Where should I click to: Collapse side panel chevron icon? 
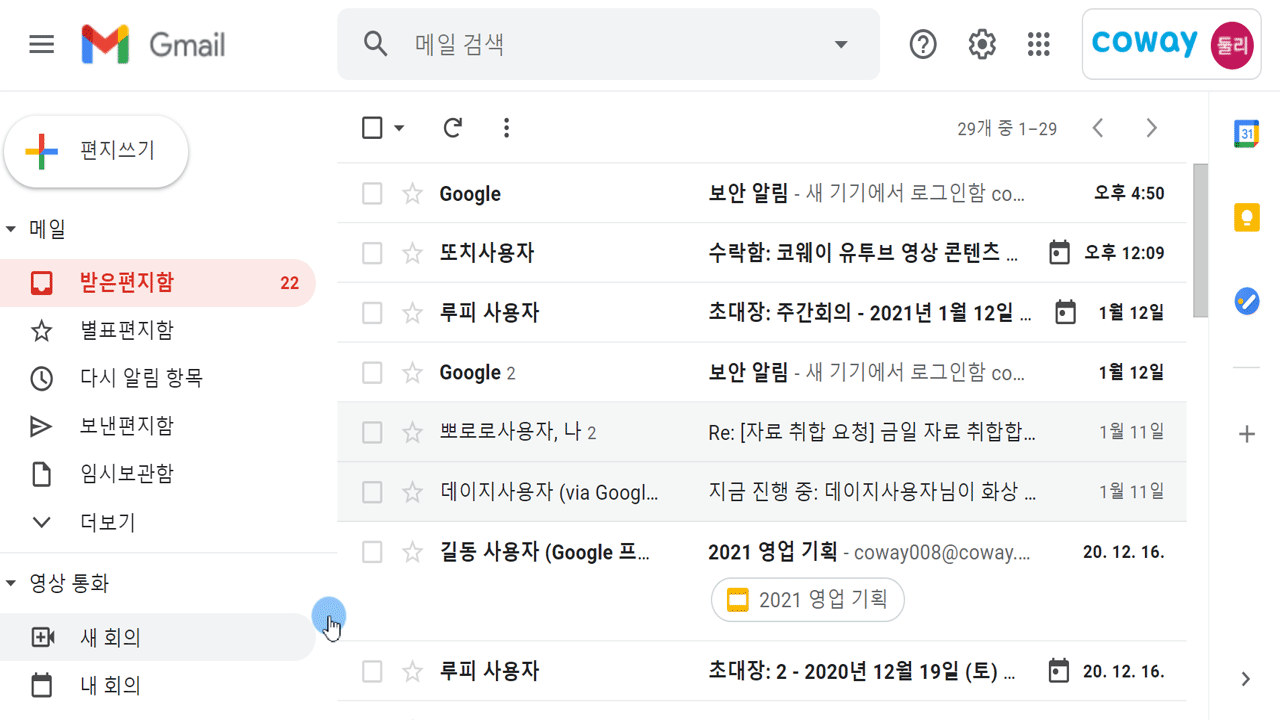[1246, 679]
